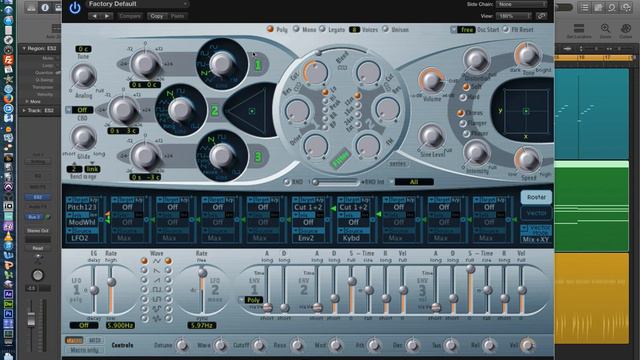The width and height of the screenshot is (640, 360).
Task: Click the effect Intensity knob
Action: [x=476, y=152]
